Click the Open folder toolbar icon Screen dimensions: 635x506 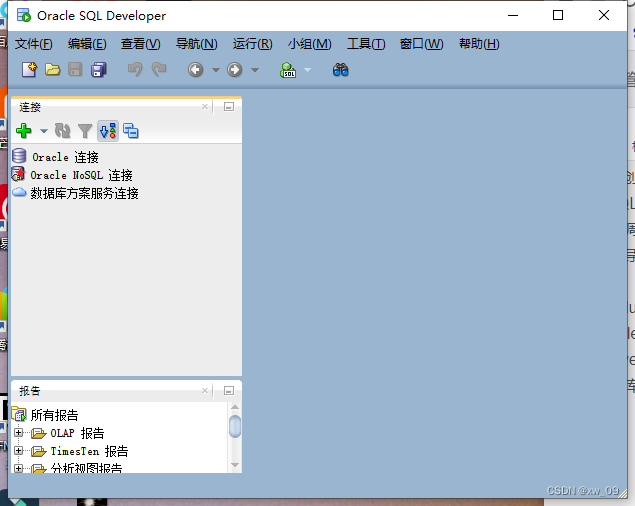(52, 70)
